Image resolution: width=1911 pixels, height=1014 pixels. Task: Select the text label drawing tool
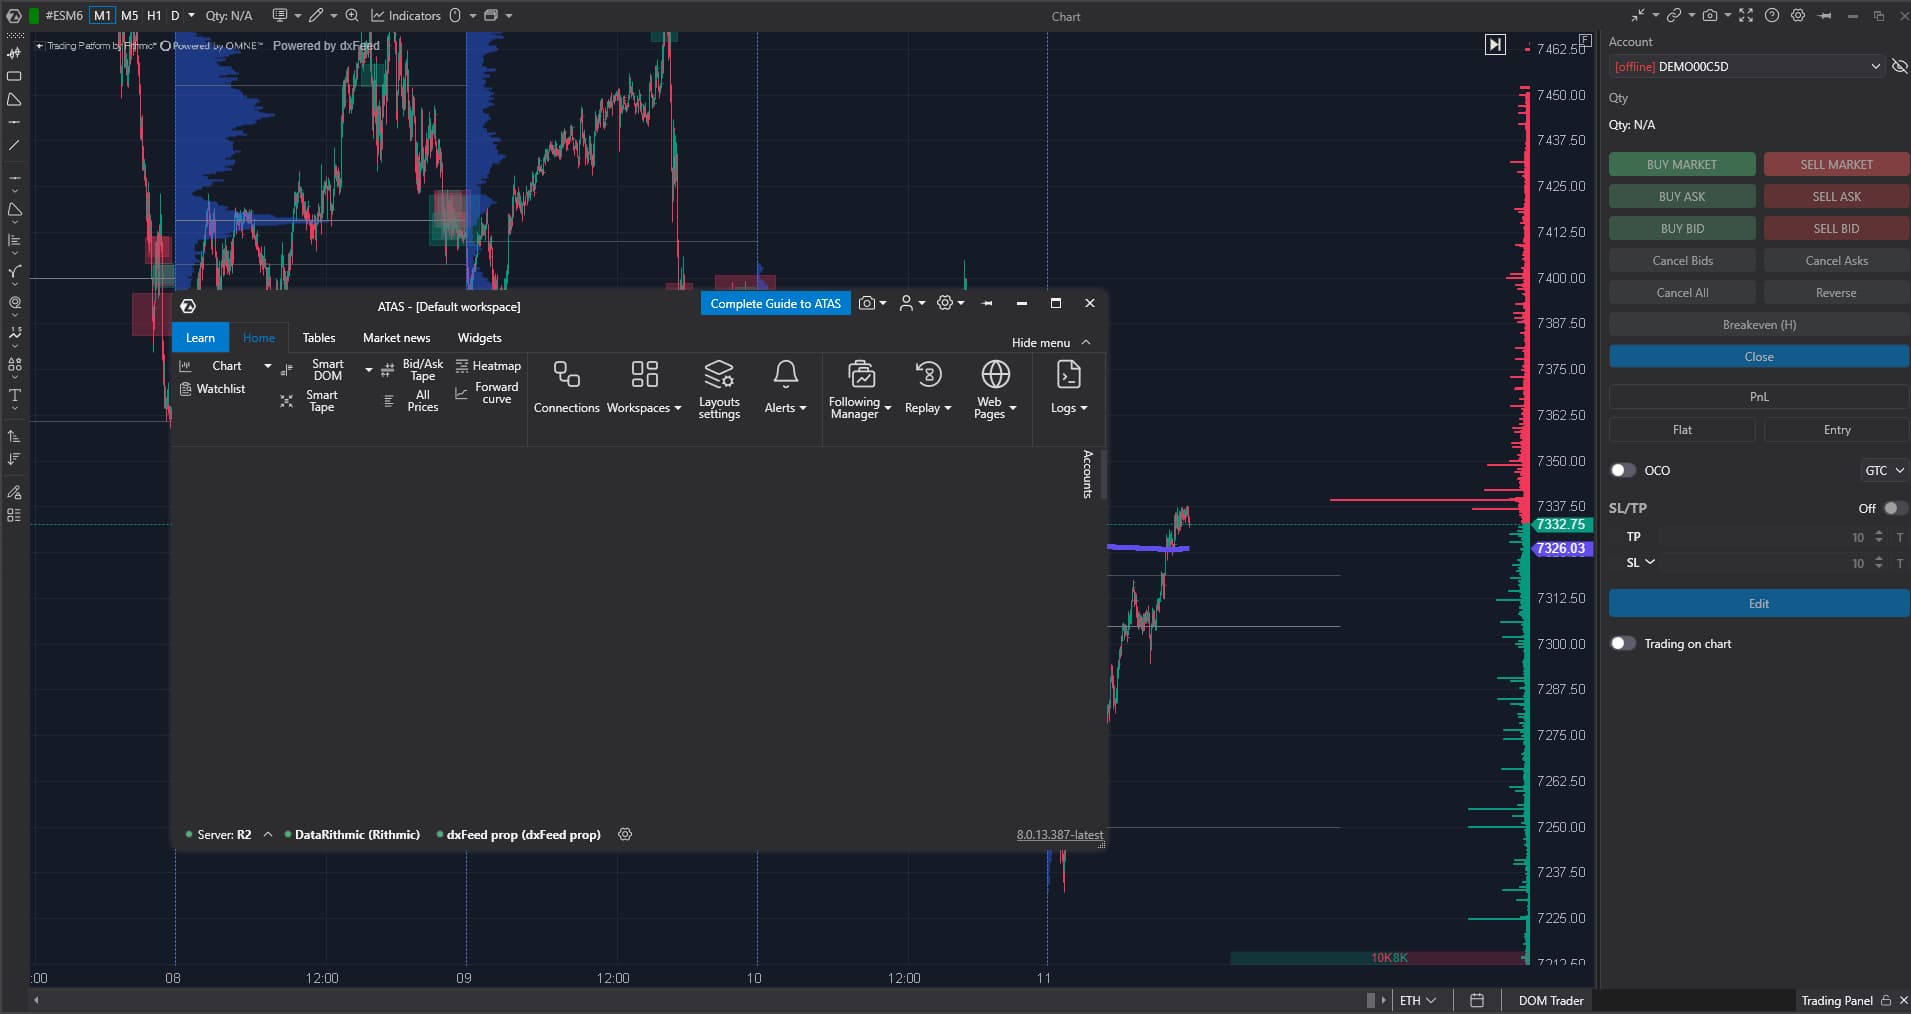(14, 396)
